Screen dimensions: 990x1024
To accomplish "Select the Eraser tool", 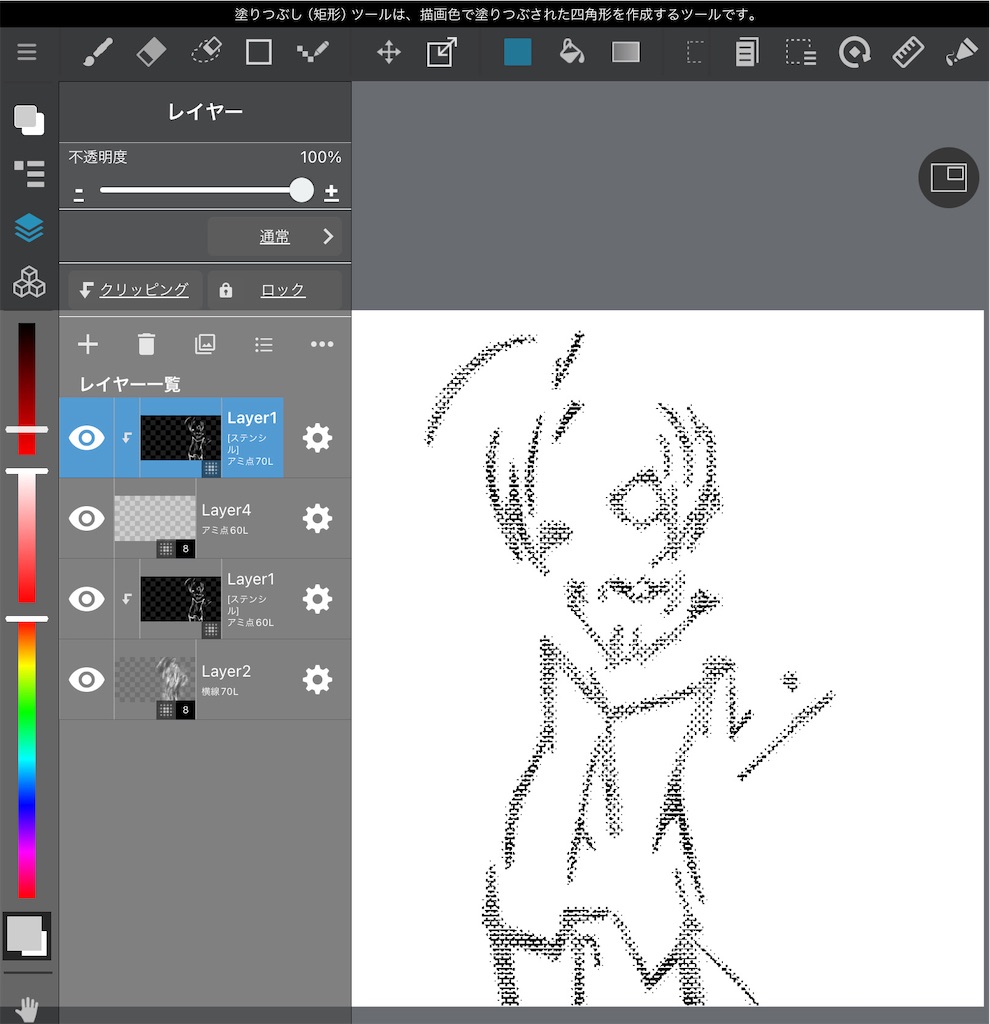I will (x=152, y=52).
